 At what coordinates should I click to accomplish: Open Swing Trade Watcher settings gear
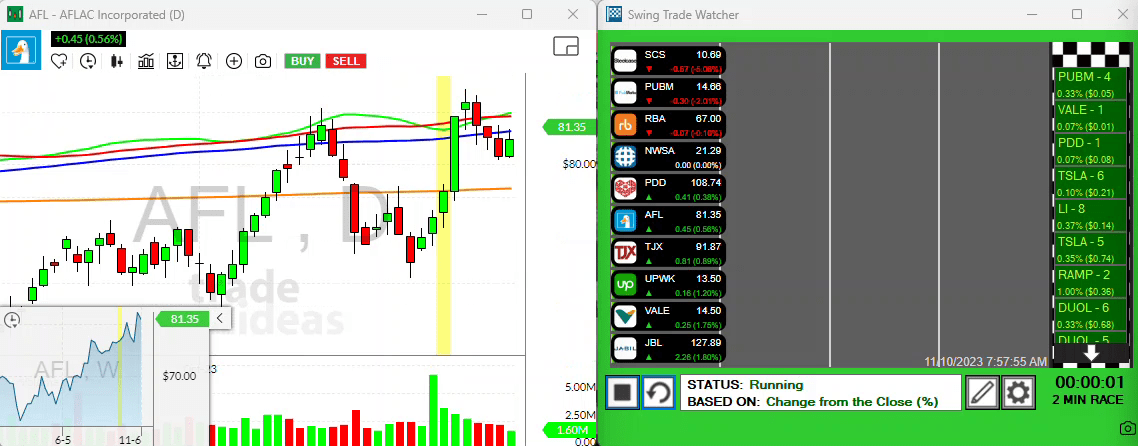coord(1018,392)
